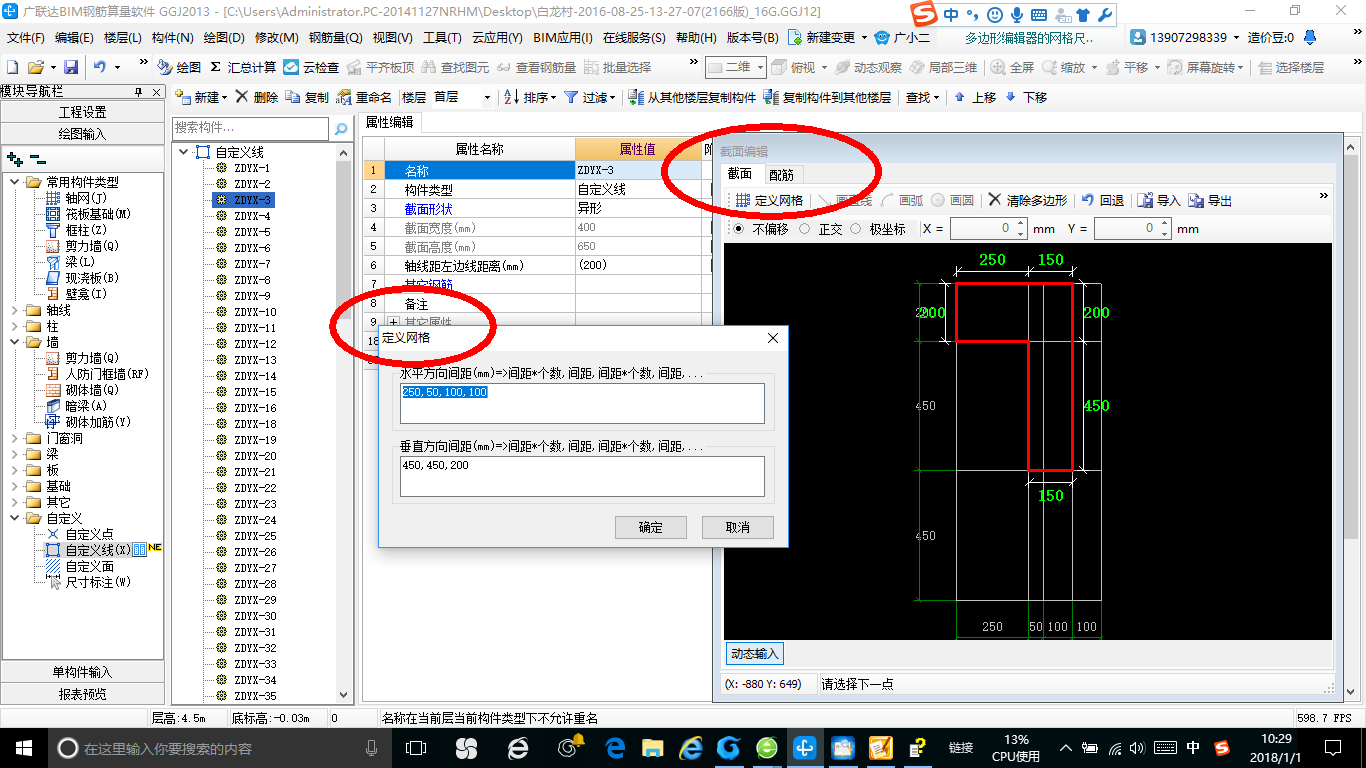Click the expand-all plus icon in navigation bar
The image size is (1366, 768).
[15, 159]
